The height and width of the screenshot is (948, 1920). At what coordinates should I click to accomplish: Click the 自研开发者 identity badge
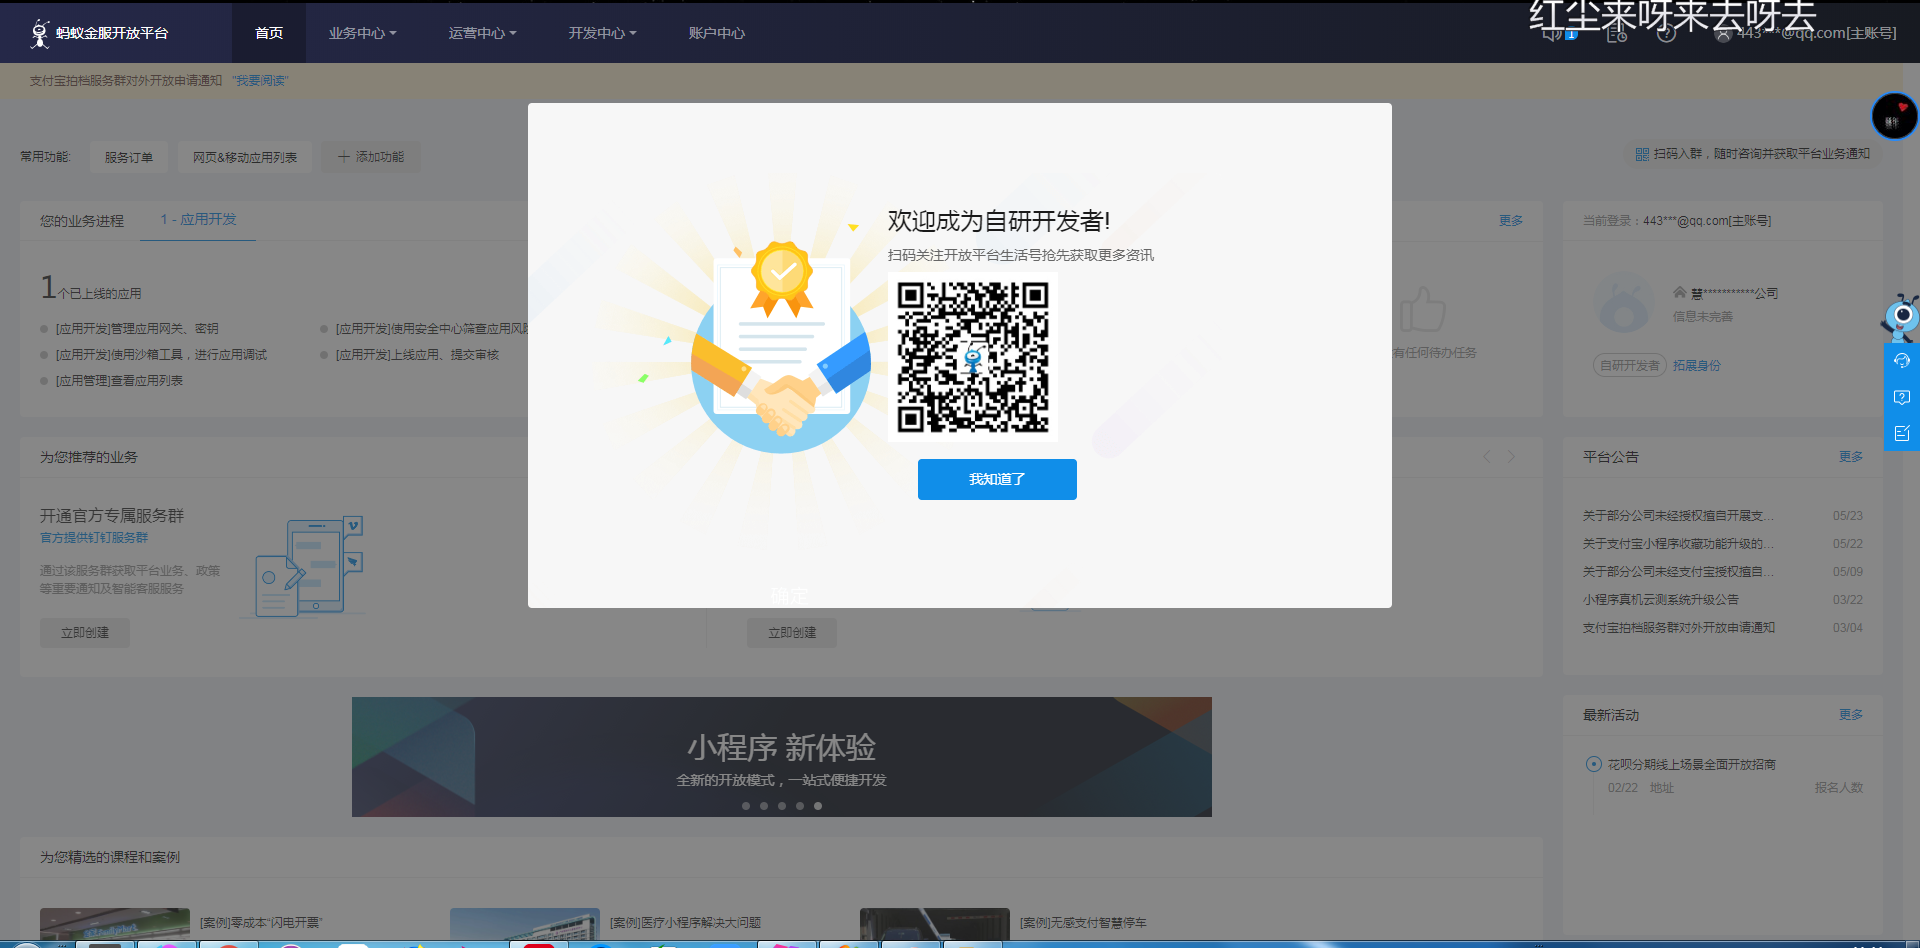coord(1629,366)
